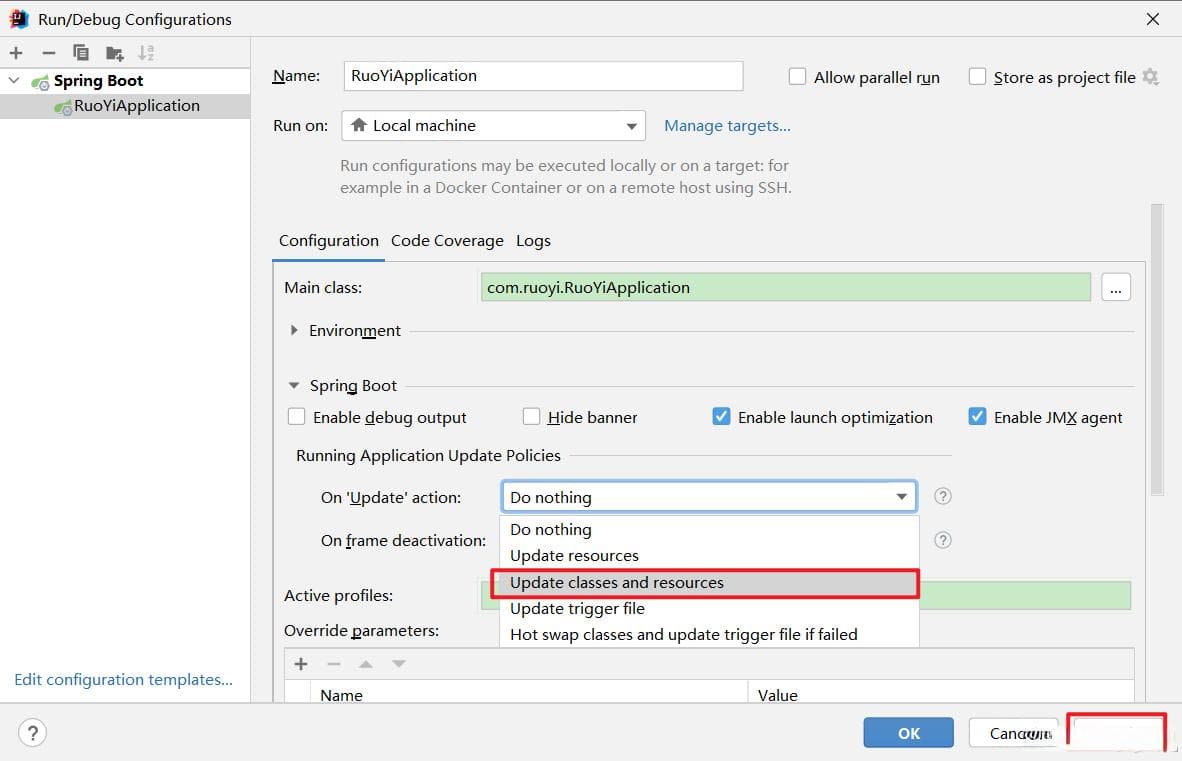Show help for frame deactivation option
The width and height of the screenshot is (1182, 761).
tap(942, 539)
